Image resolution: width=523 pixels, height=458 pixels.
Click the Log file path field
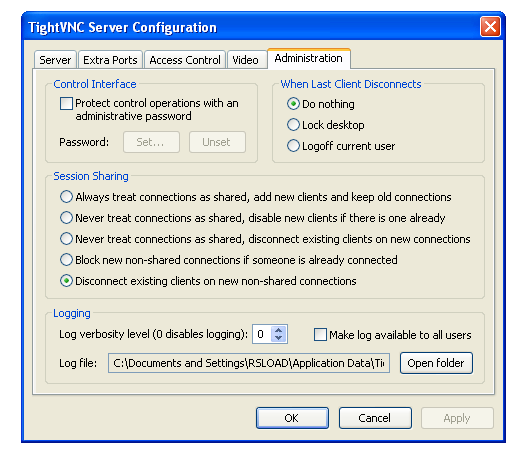(x=249, y=363)
